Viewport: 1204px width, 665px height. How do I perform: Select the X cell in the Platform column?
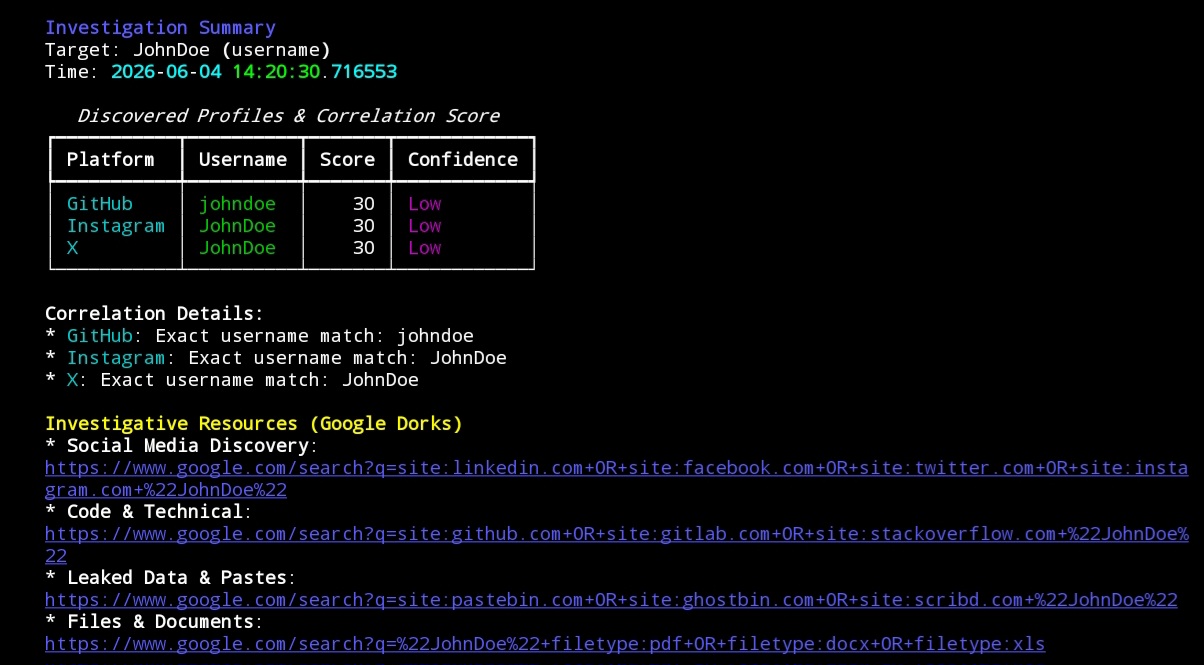pos(72,248)
